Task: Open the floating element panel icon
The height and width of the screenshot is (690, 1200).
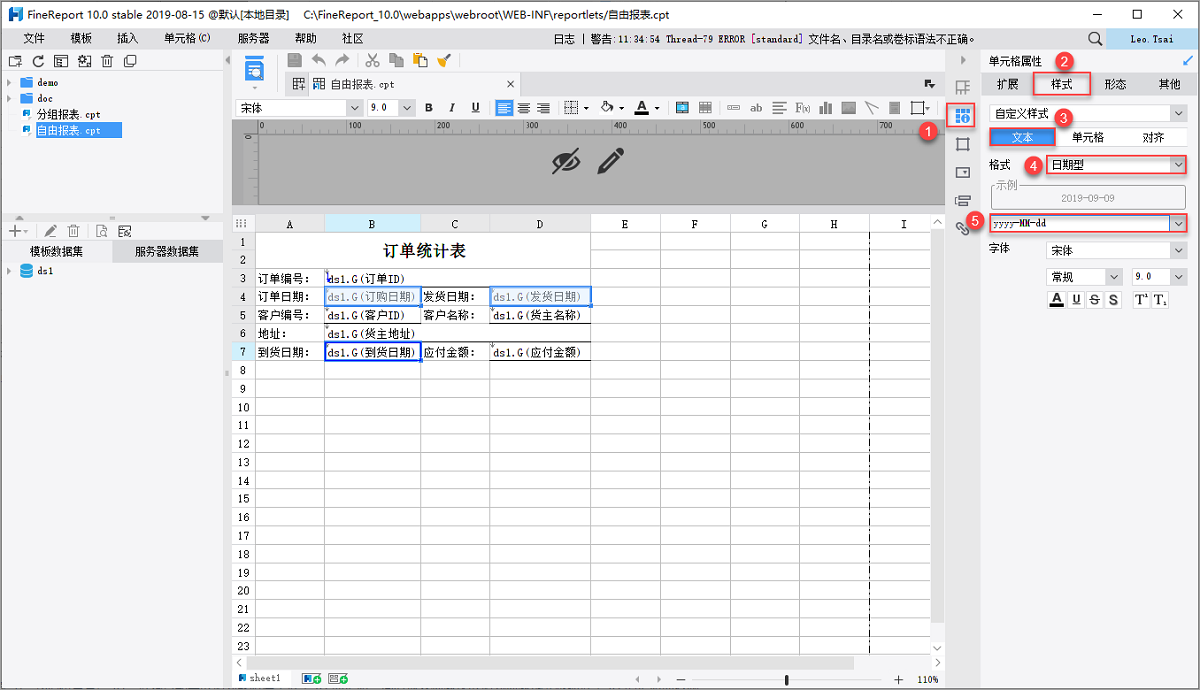Action: pos(963,144)
